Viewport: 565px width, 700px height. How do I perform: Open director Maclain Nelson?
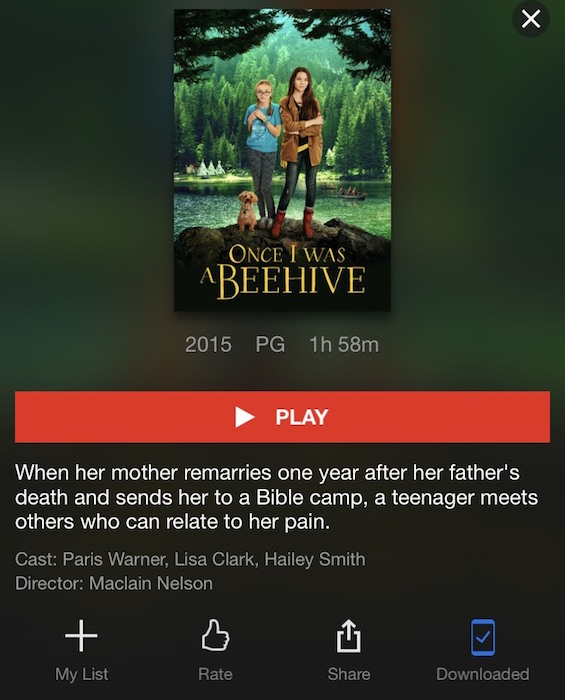151,583
